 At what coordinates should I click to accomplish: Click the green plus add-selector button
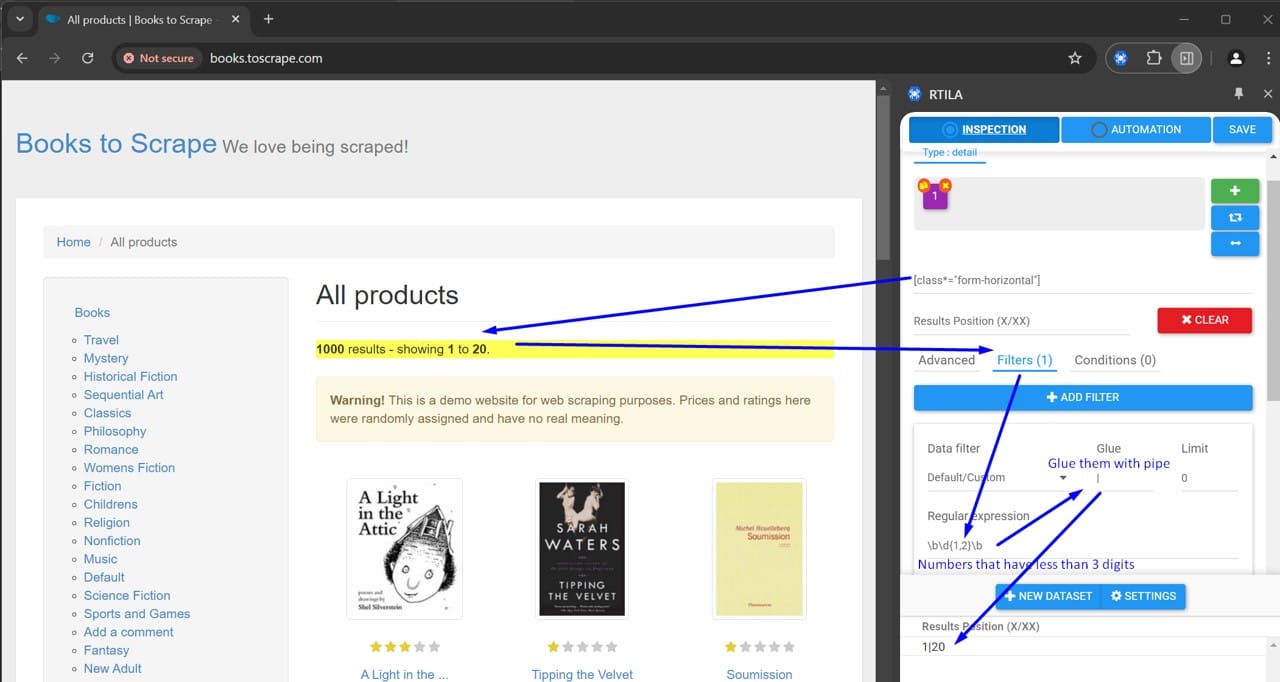(x=1235, y=191)
